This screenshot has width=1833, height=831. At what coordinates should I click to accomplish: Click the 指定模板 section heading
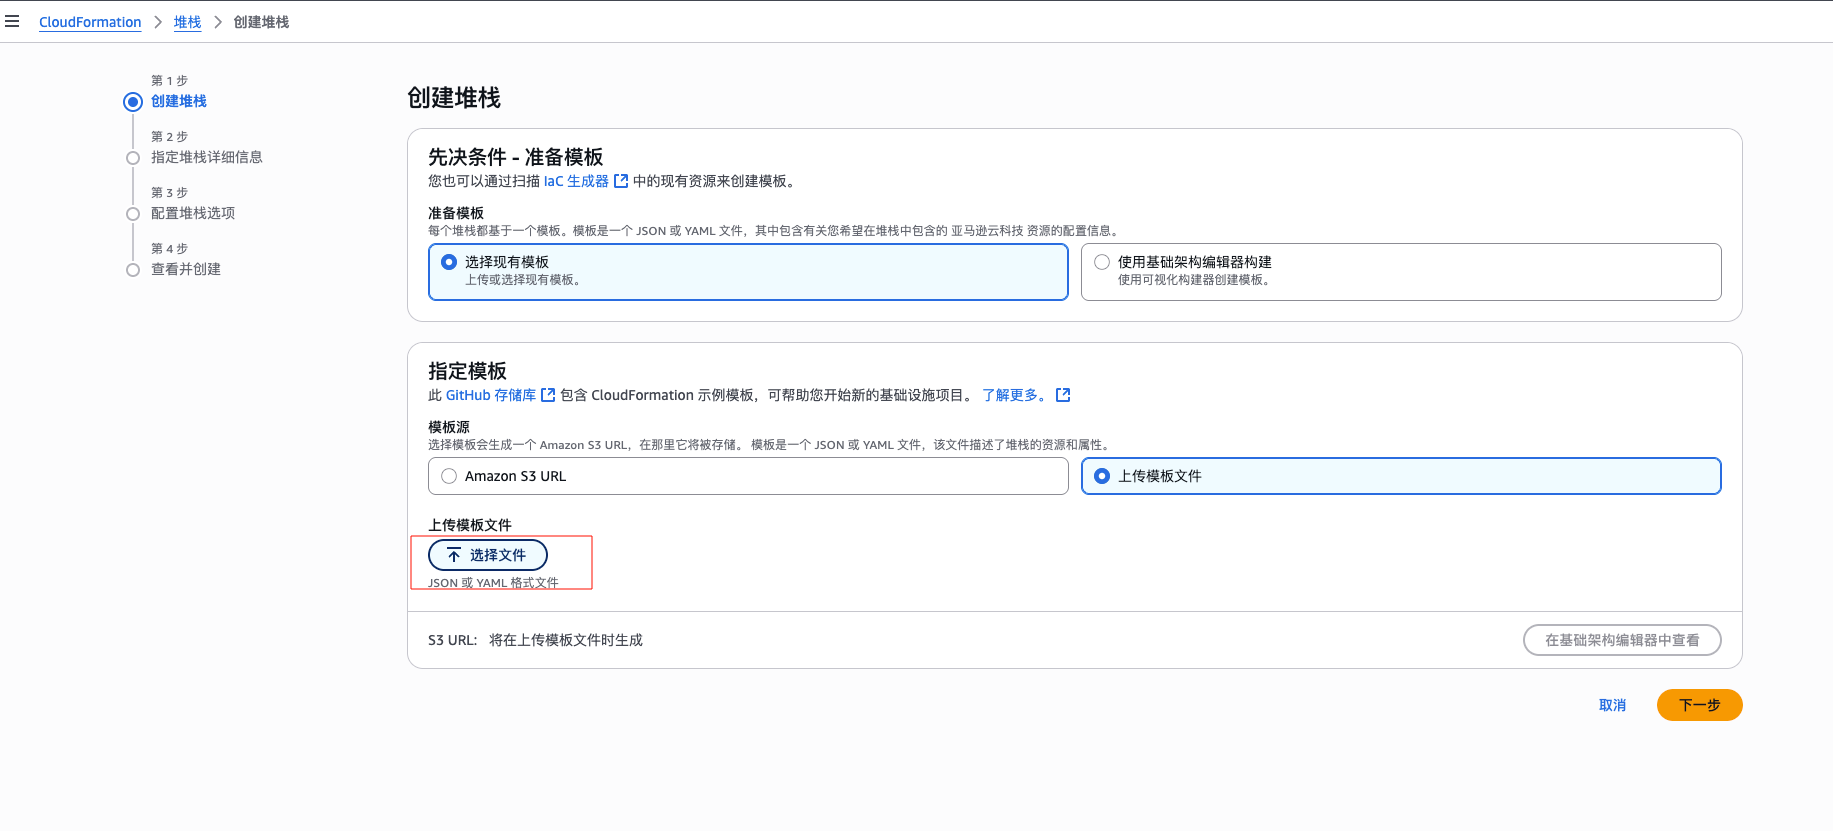[x=467, y=371]
